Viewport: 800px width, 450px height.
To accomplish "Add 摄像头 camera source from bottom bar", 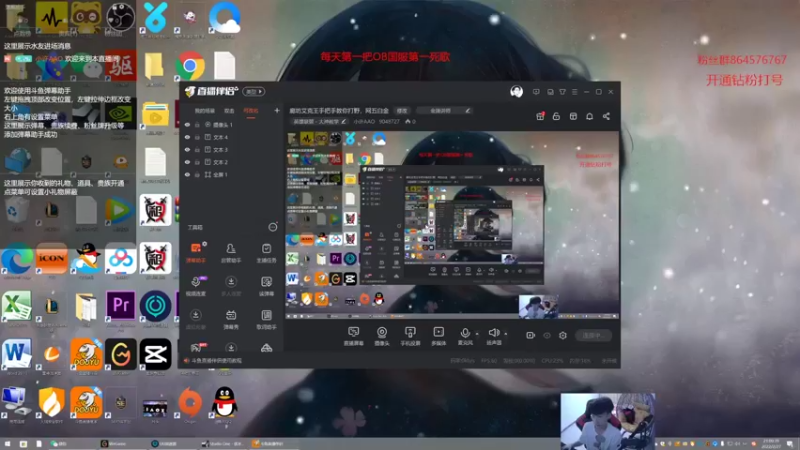I will click(x=382, y=336).
